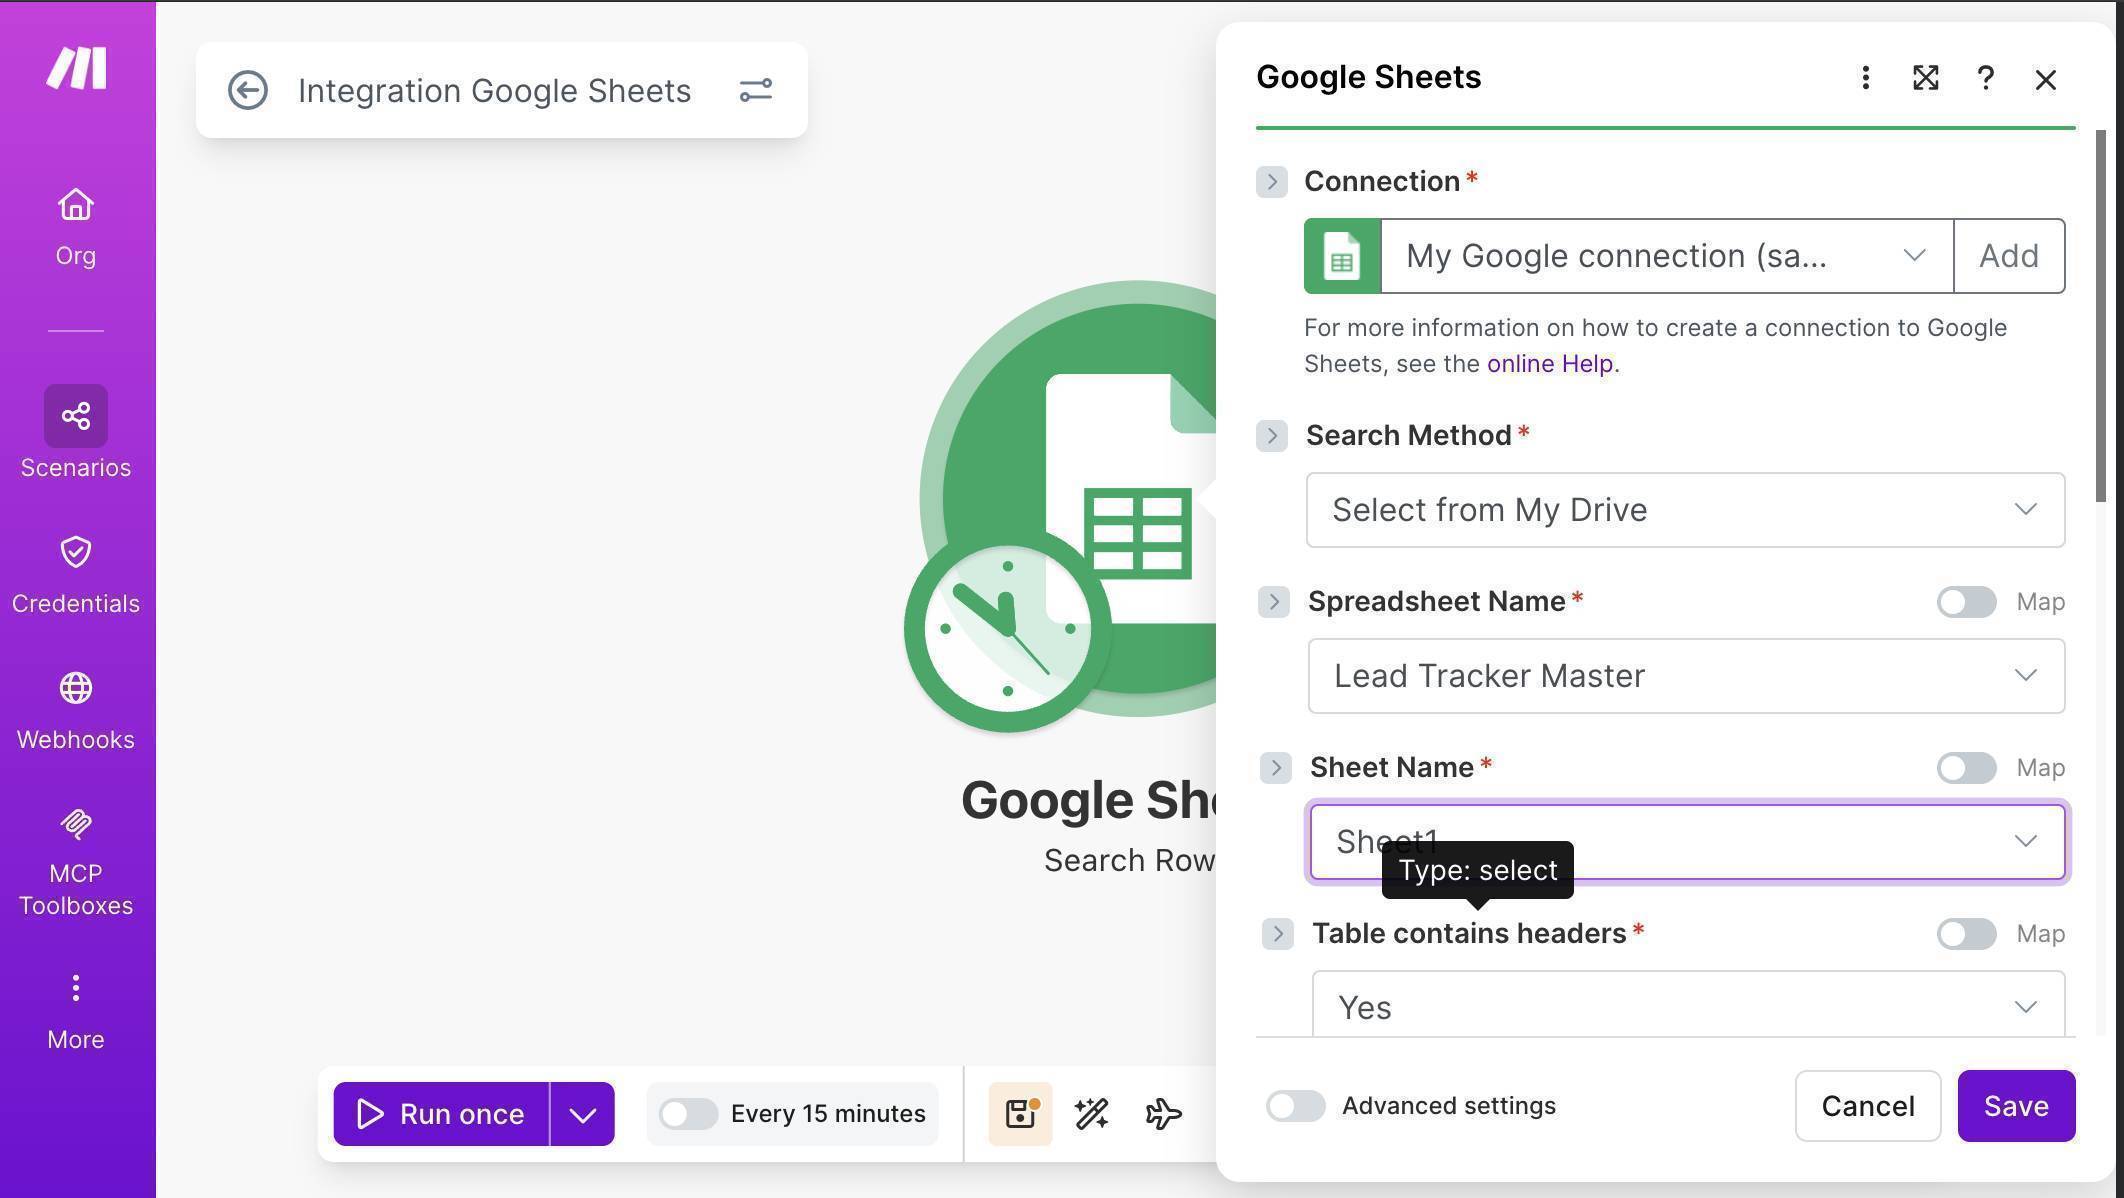Click the scenario name Integration Google Sheets
The width and height of the screenshot is (2124, 1198).
coord(494,90)
